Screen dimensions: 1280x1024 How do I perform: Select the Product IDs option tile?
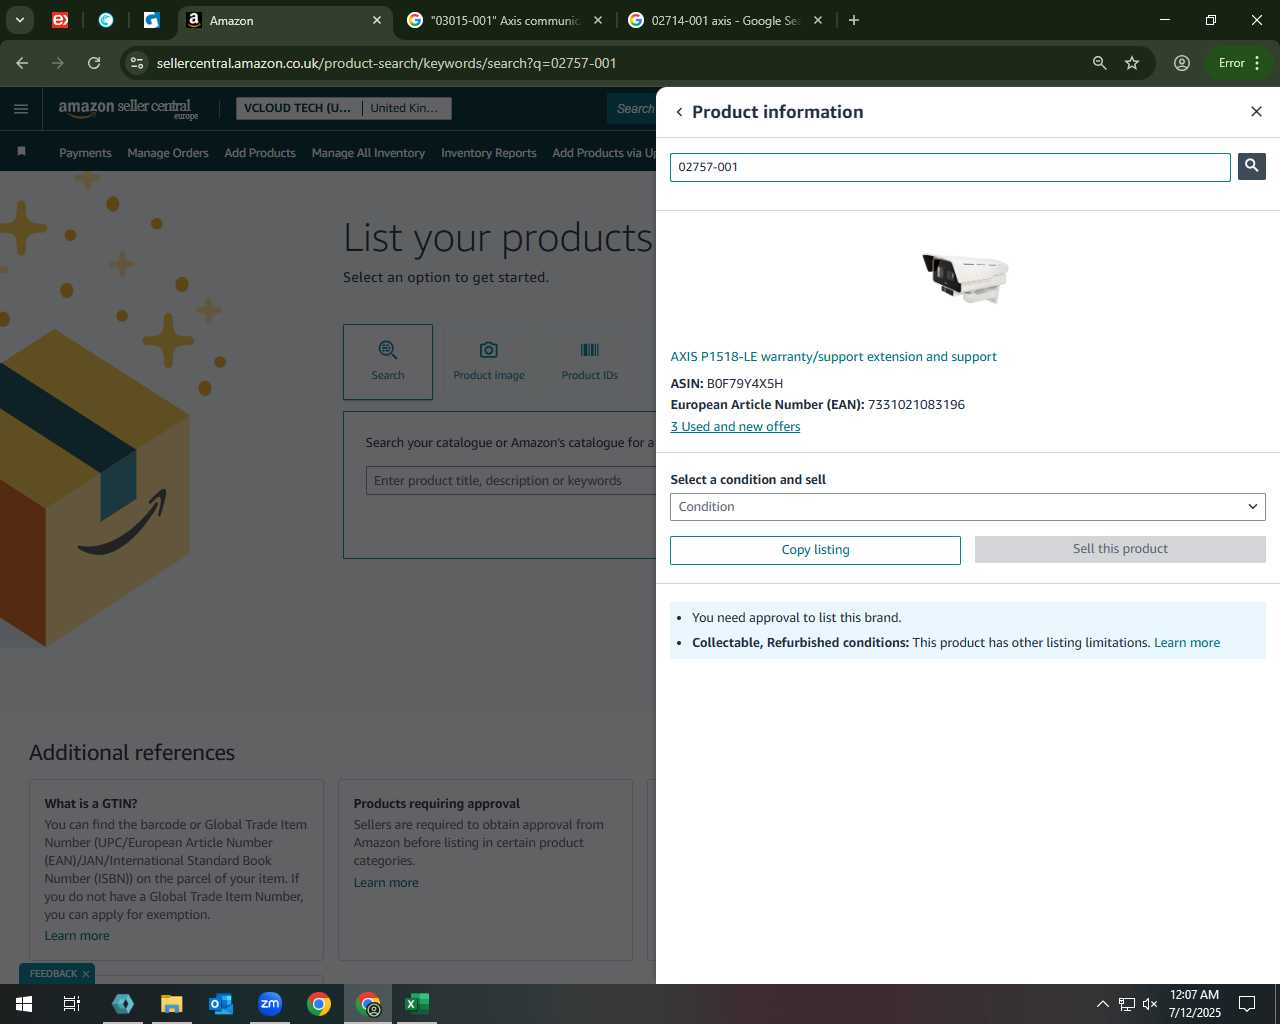(x=590, y=361)
